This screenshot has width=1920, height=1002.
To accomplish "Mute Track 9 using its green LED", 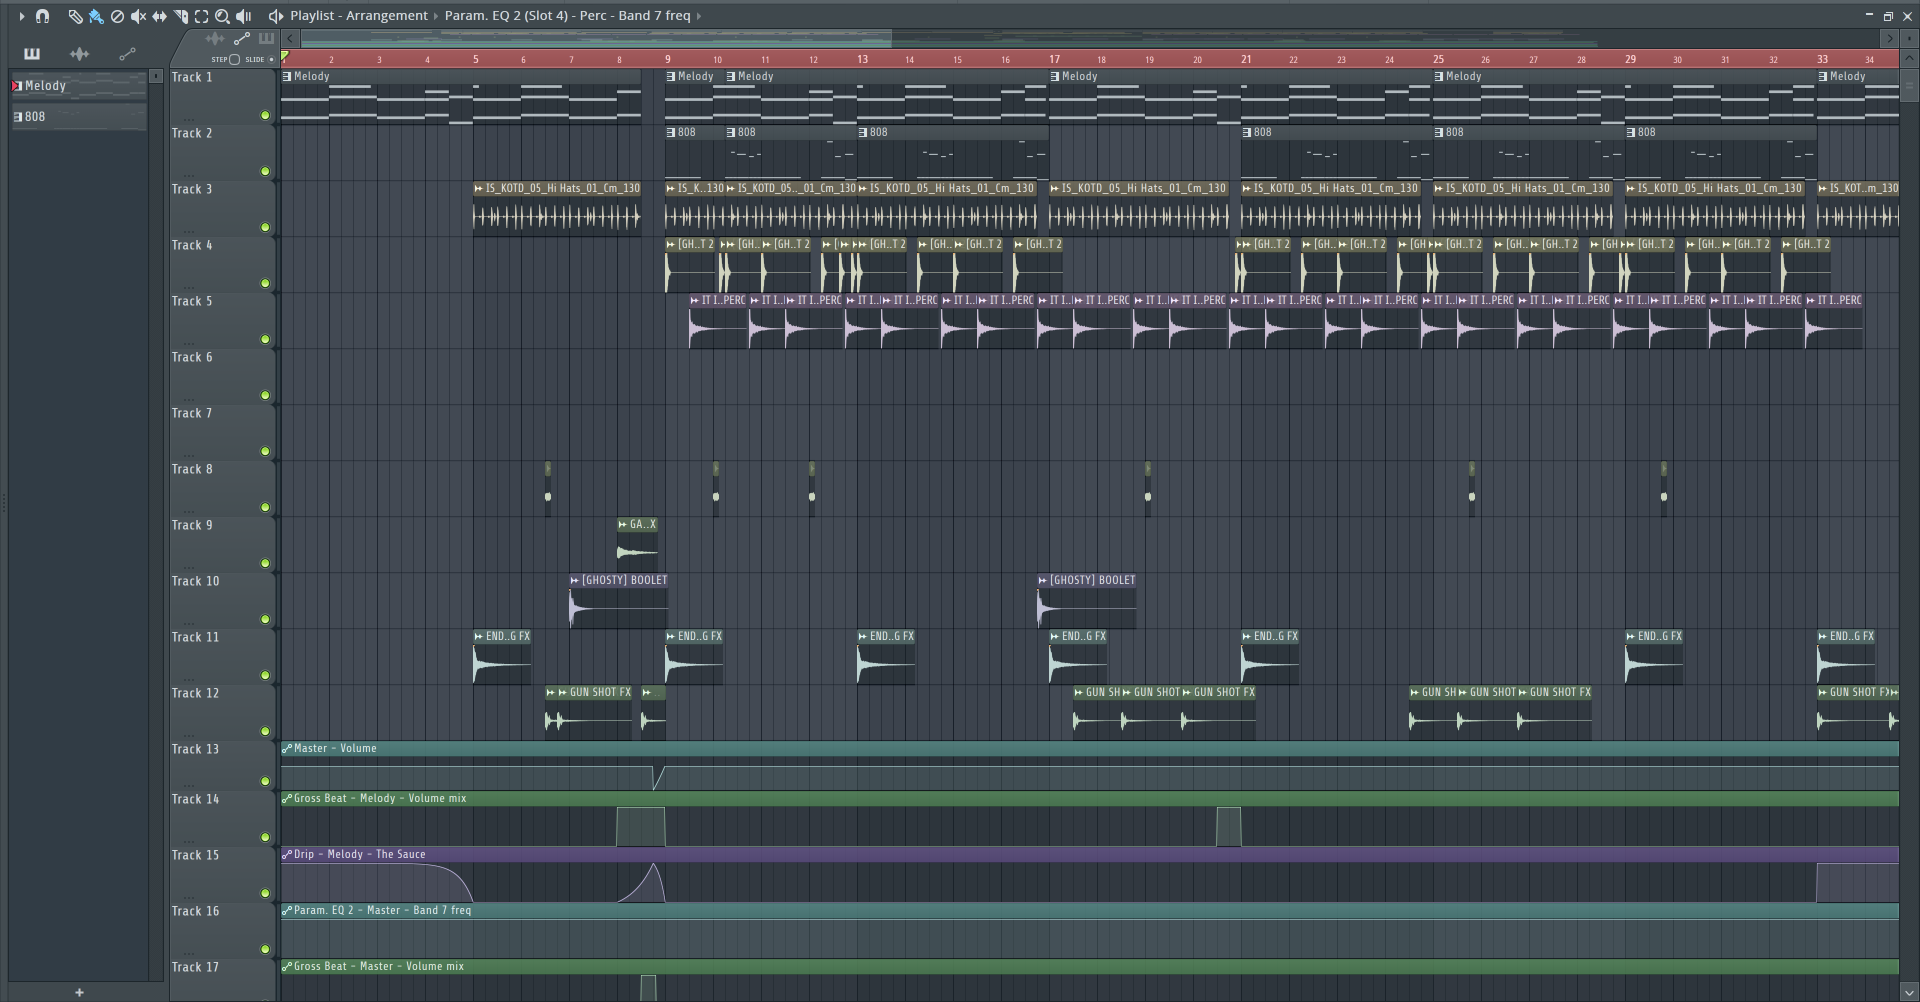I will (265, 564).
